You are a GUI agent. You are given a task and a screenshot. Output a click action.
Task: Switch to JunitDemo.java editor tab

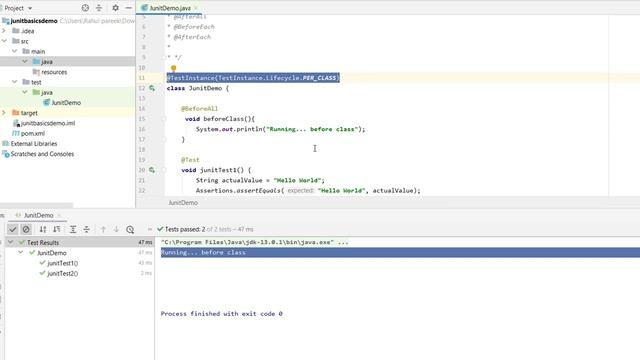coord(170,8)
